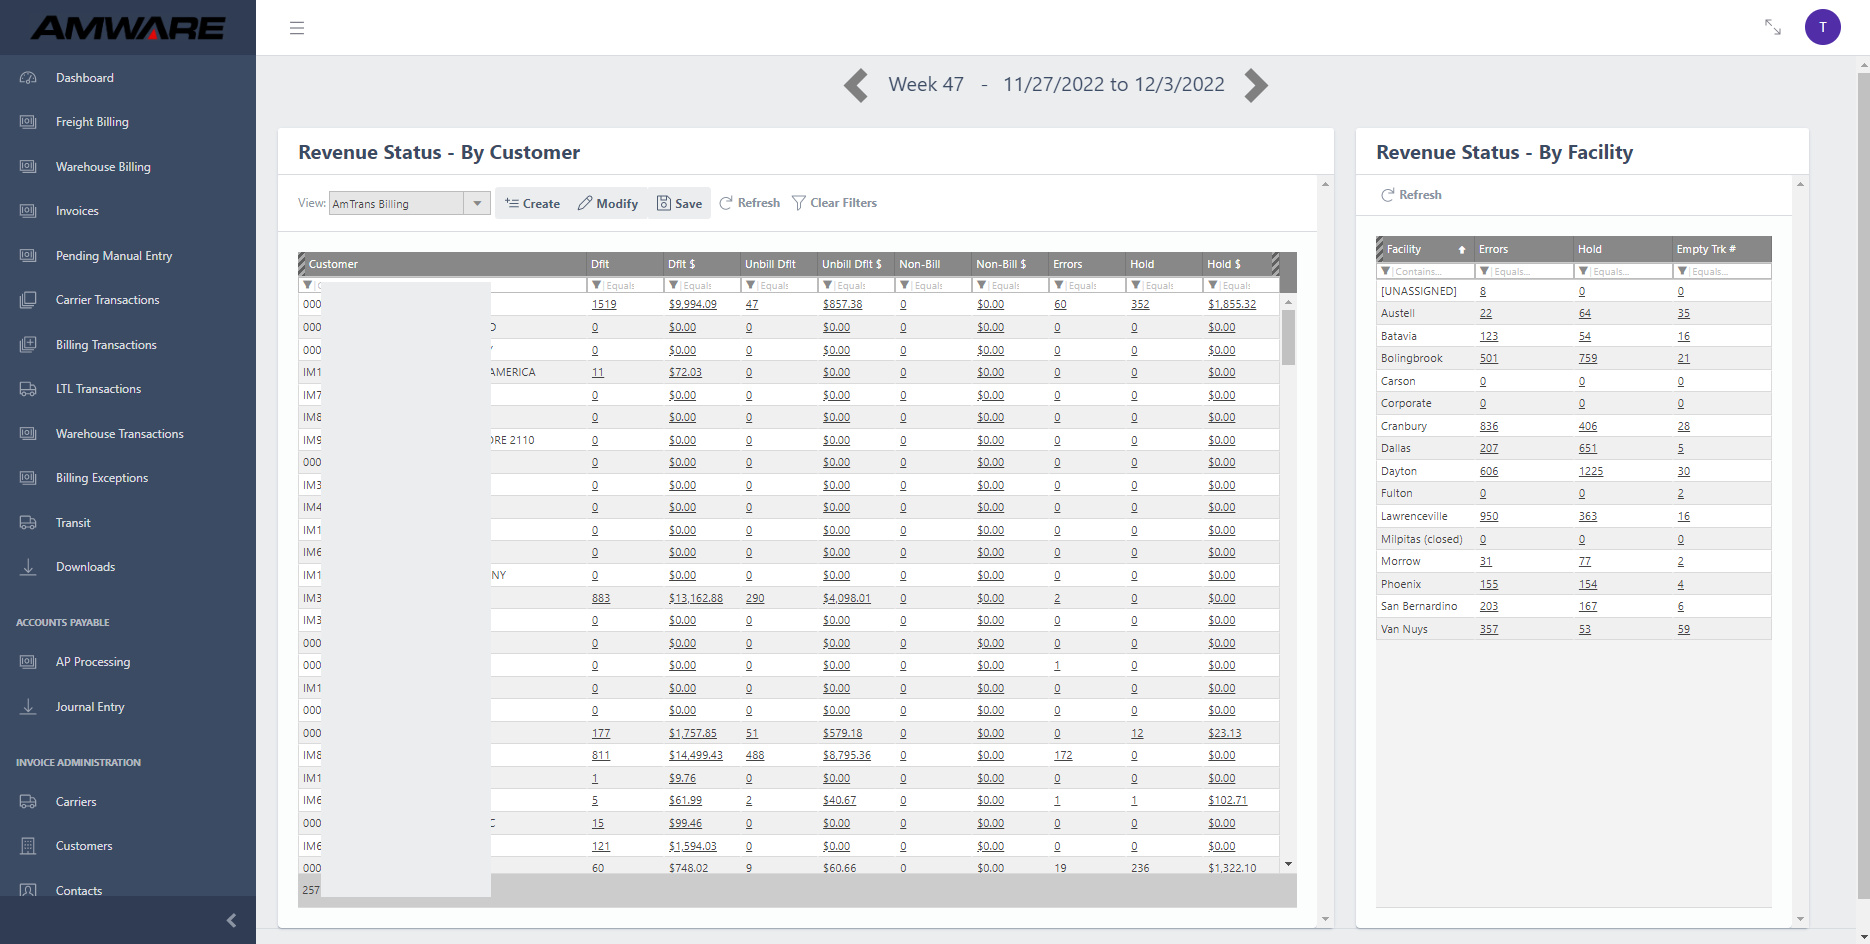This screenshot has height=944, width=1870.
Task: Click the Hold $ filter funnel icon
Action: [1213, 285]
